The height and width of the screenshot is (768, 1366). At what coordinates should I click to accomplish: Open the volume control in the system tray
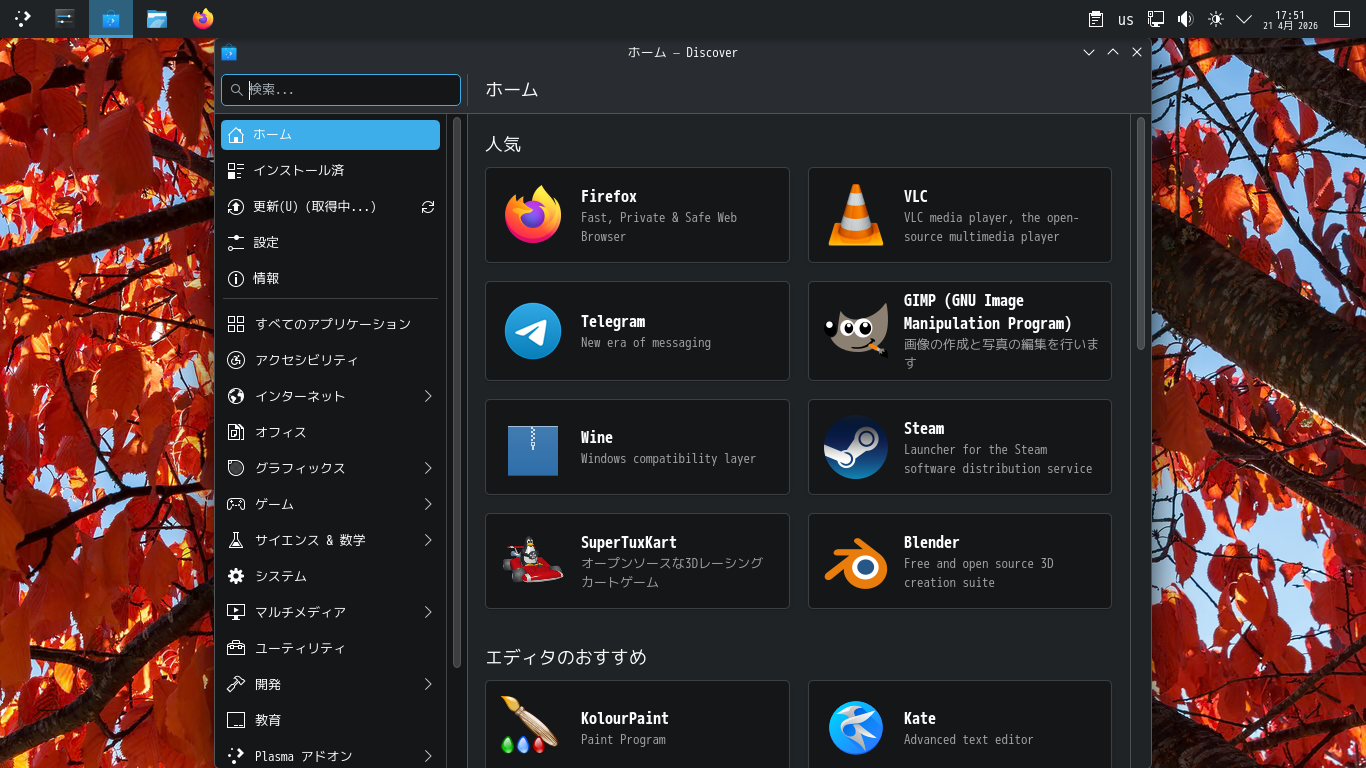point(1185,19)
